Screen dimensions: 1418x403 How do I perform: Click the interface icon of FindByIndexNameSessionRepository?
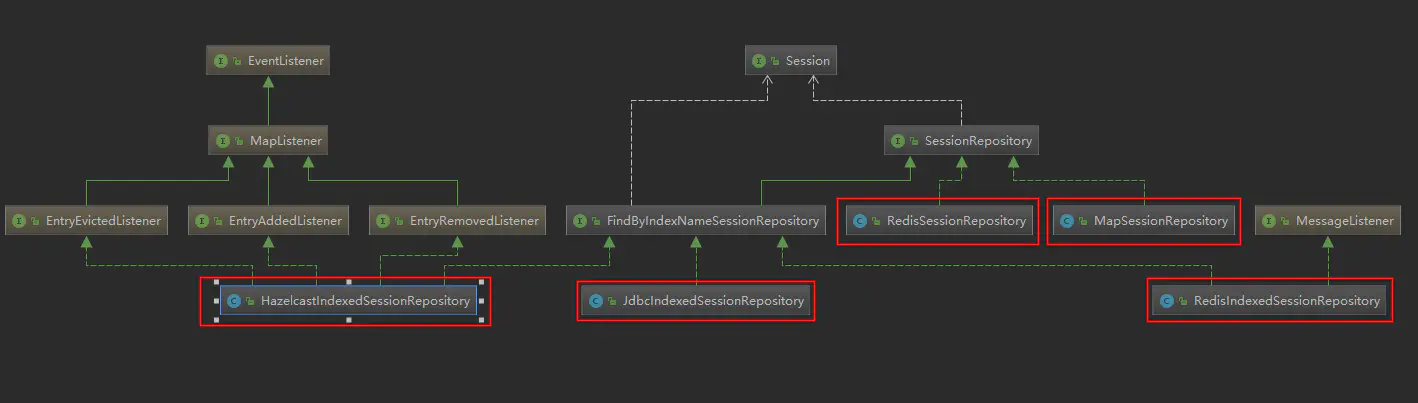[580, 220]
